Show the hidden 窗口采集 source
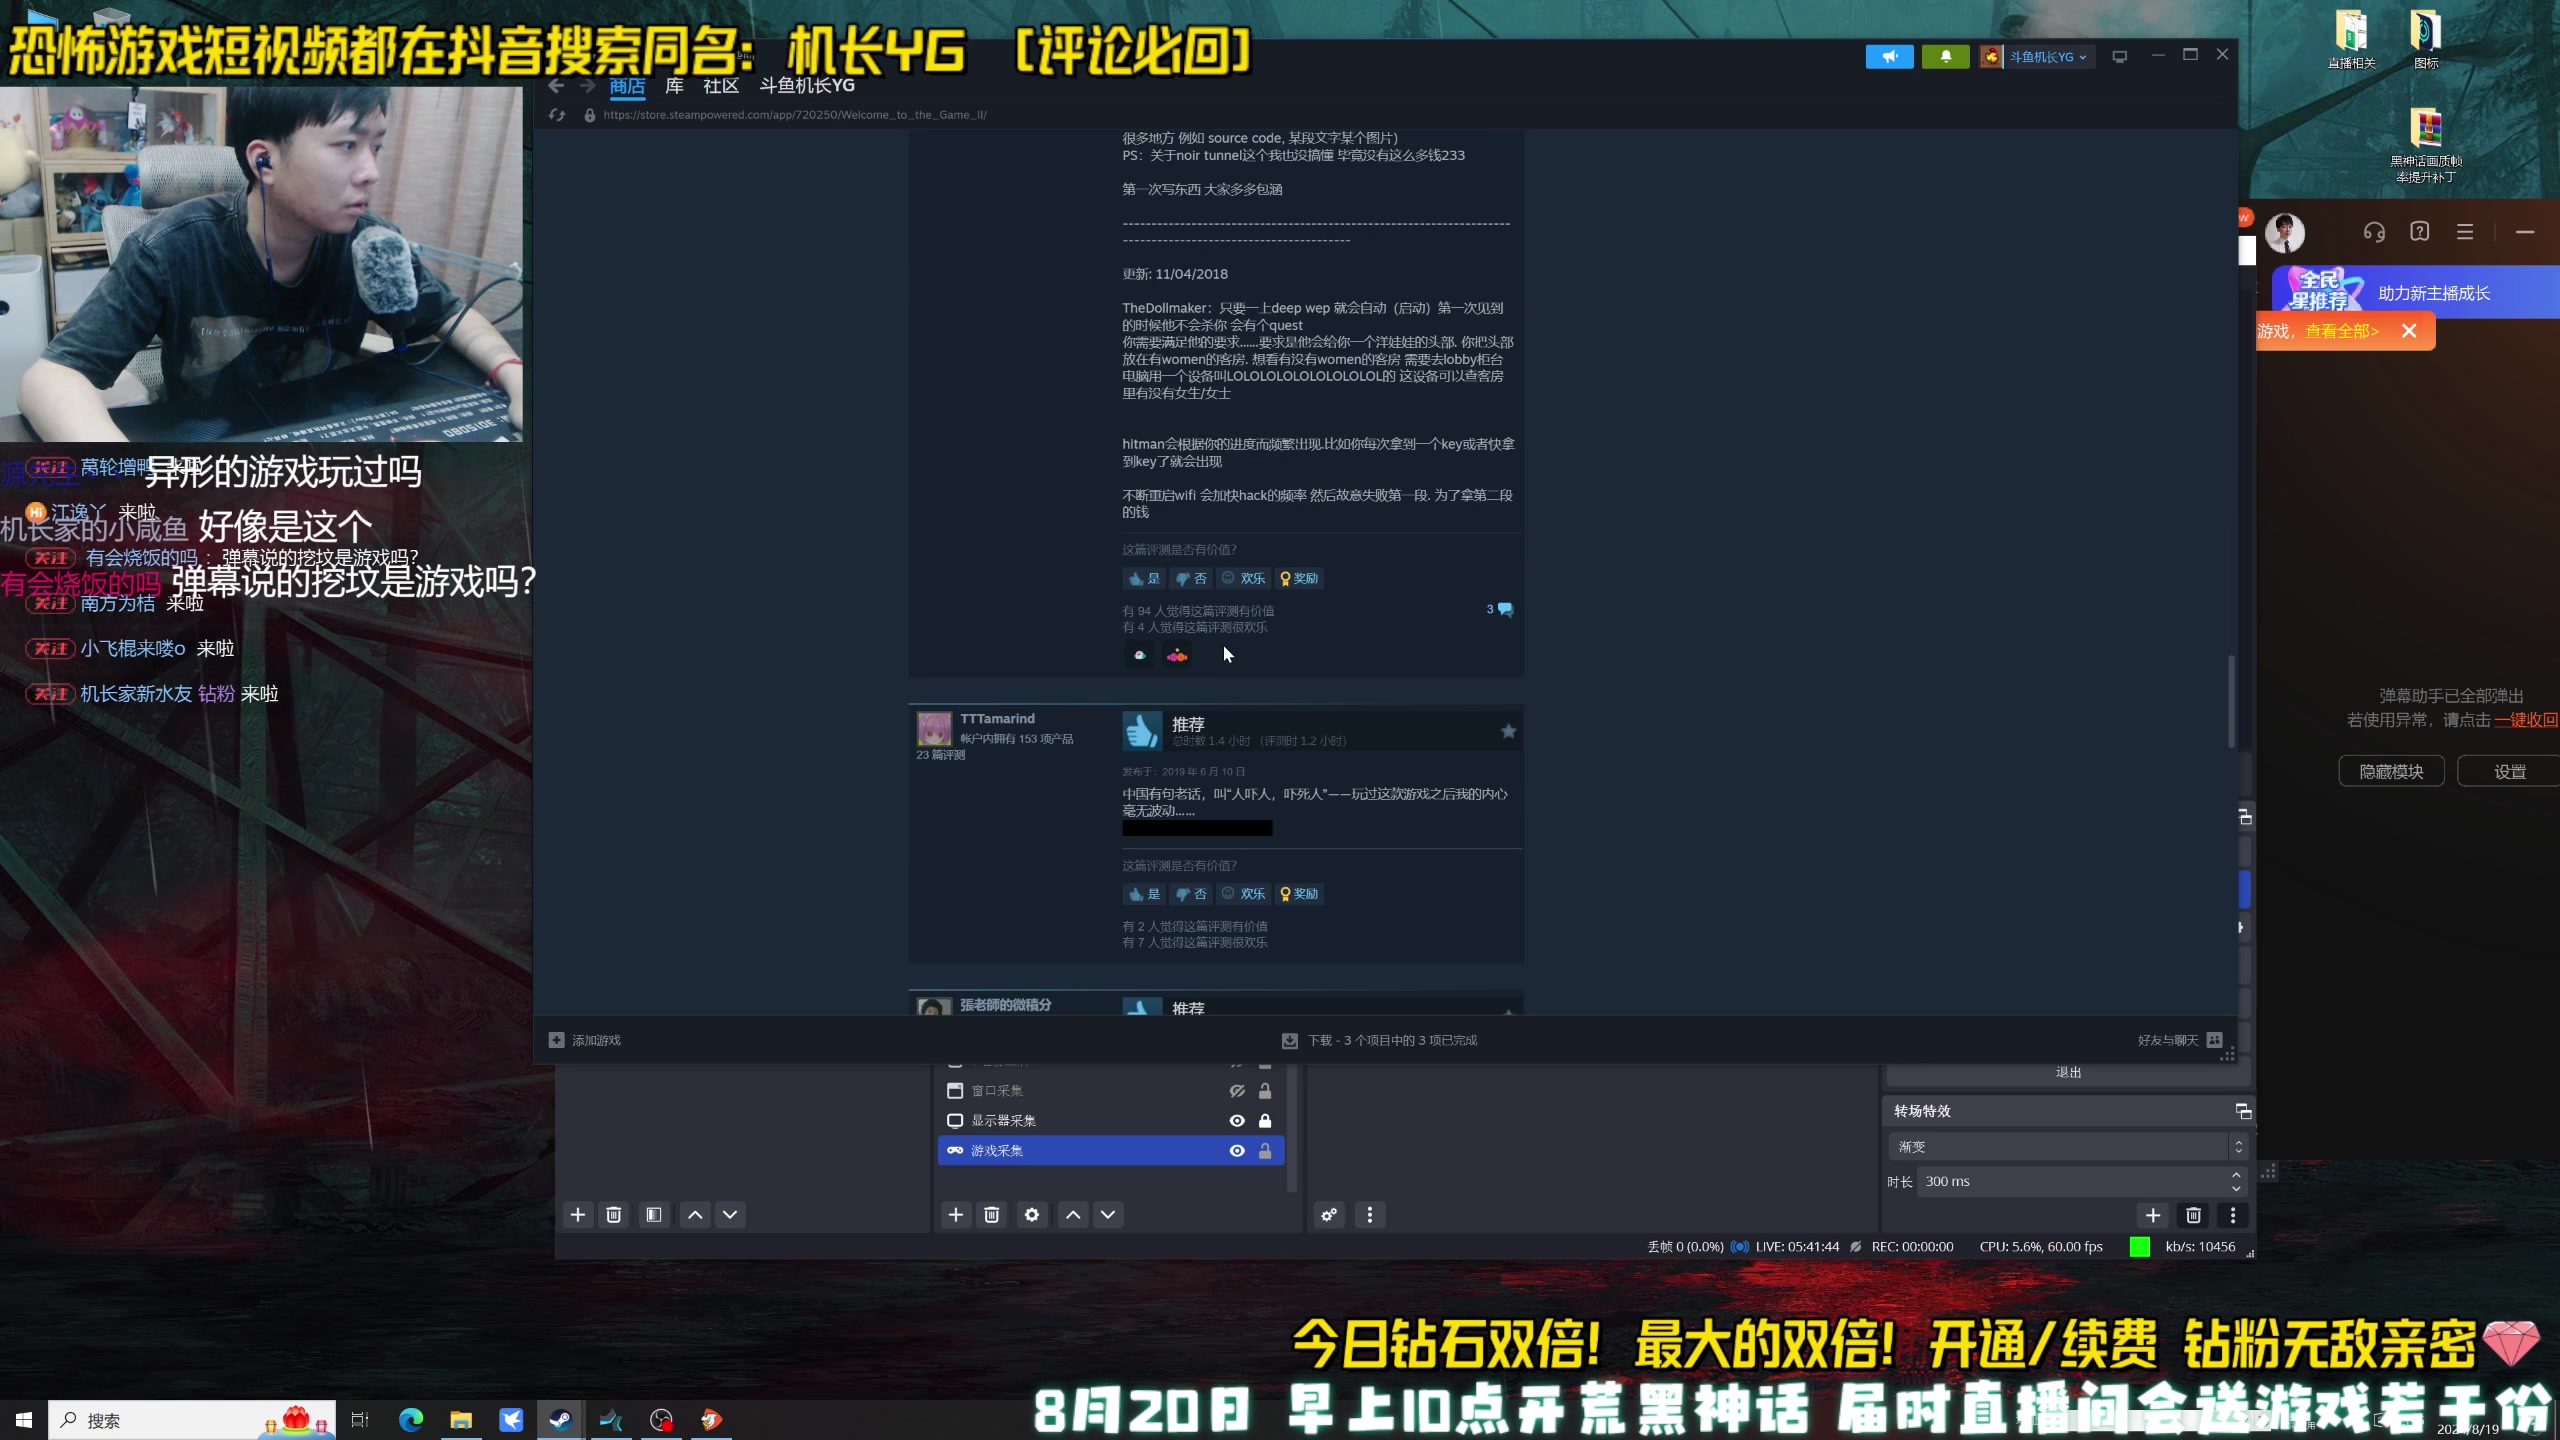This screenshot has height=1440, width=2560. (x=1237, y=1090)
